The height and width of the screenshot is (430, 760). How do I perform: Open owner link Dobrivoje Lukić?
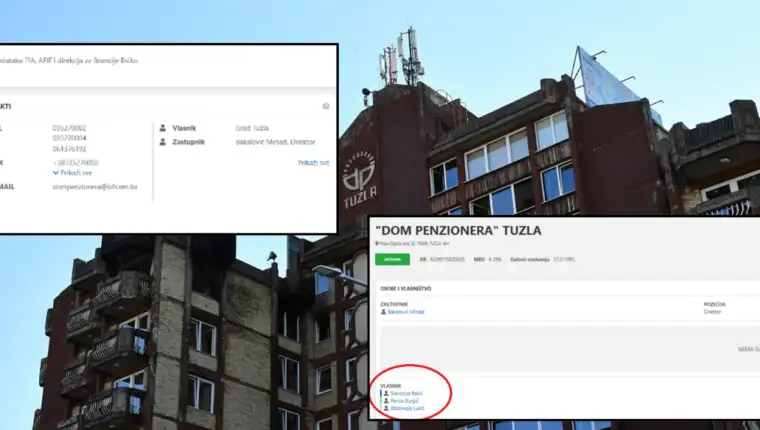407,409
